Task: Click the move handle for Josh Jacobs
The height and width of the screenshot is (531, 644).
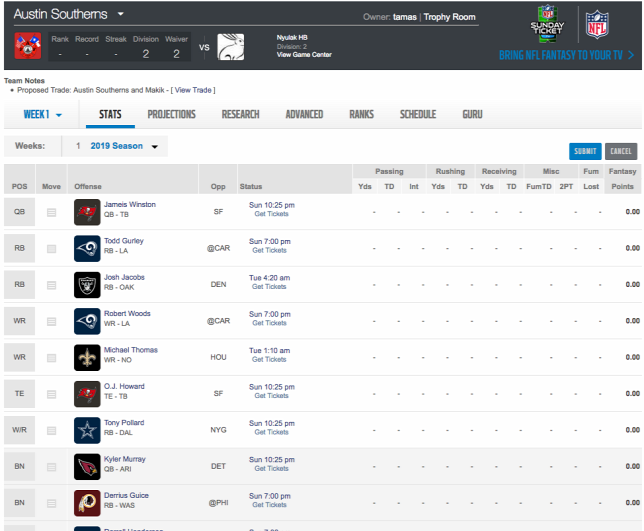Action: point(51,285)
